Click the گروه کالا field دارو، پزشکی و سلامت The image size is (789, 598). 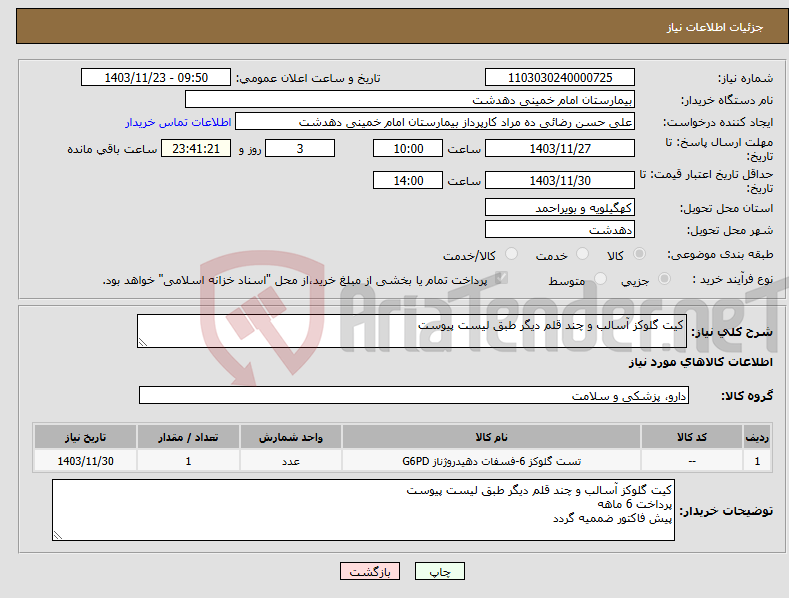tap(414, 396)
